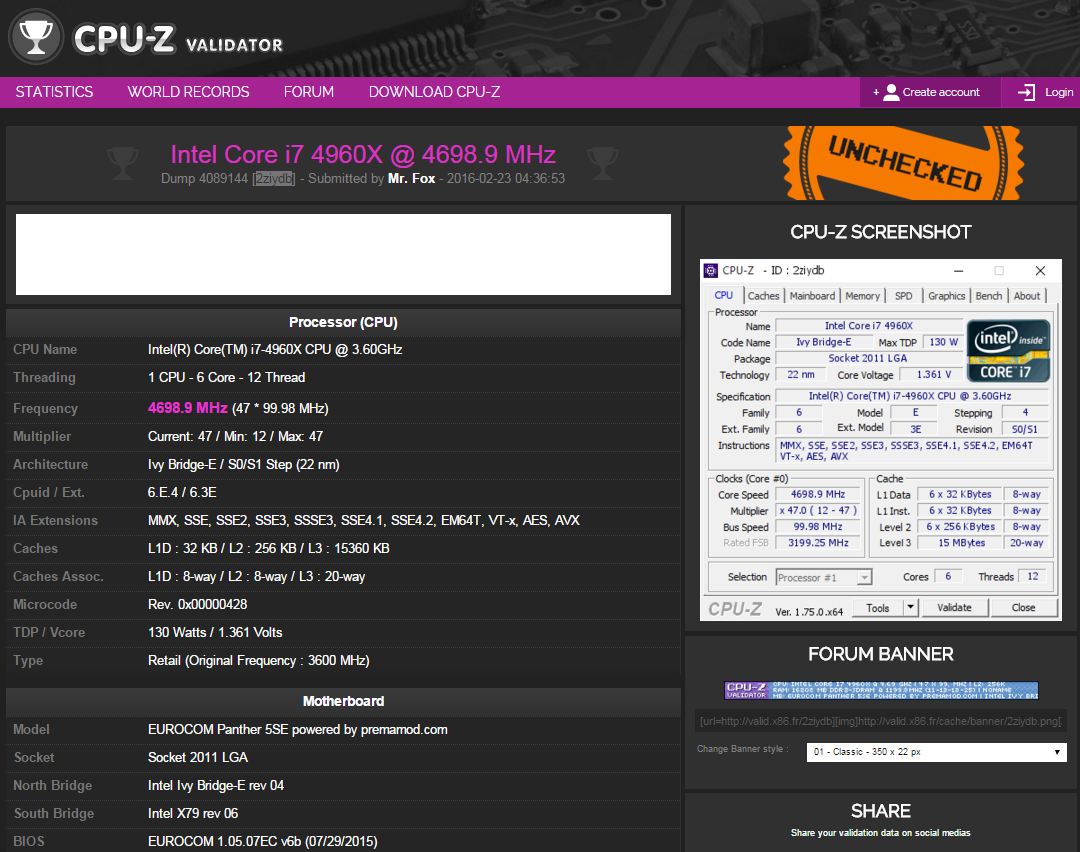The image size is (1080, 852).
Task: Click the BIOS EUROCOM 1.05.07EC value
Action: tap(262, 842)
